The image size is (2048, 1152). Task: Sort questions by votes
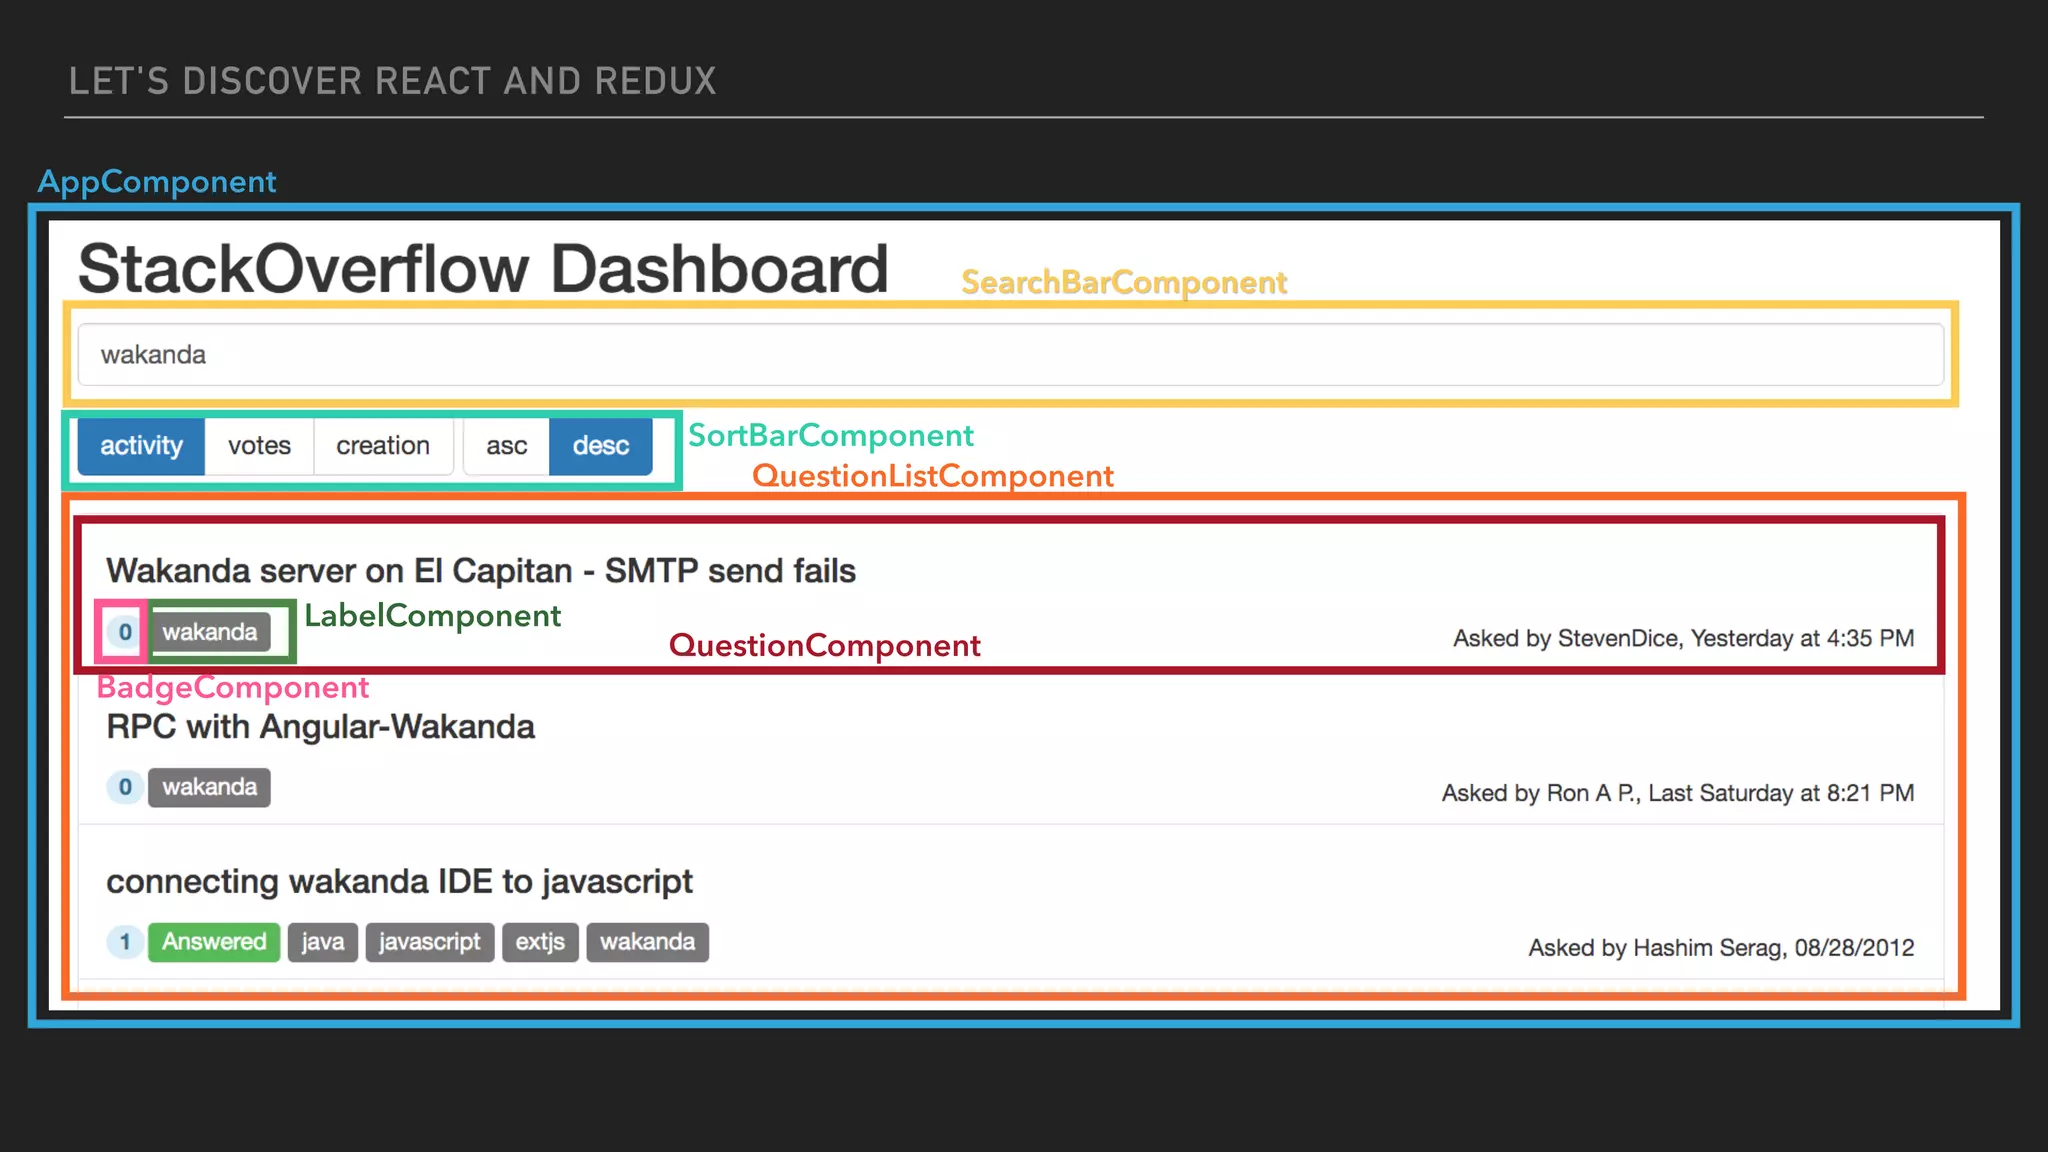[x=259, y=446]
